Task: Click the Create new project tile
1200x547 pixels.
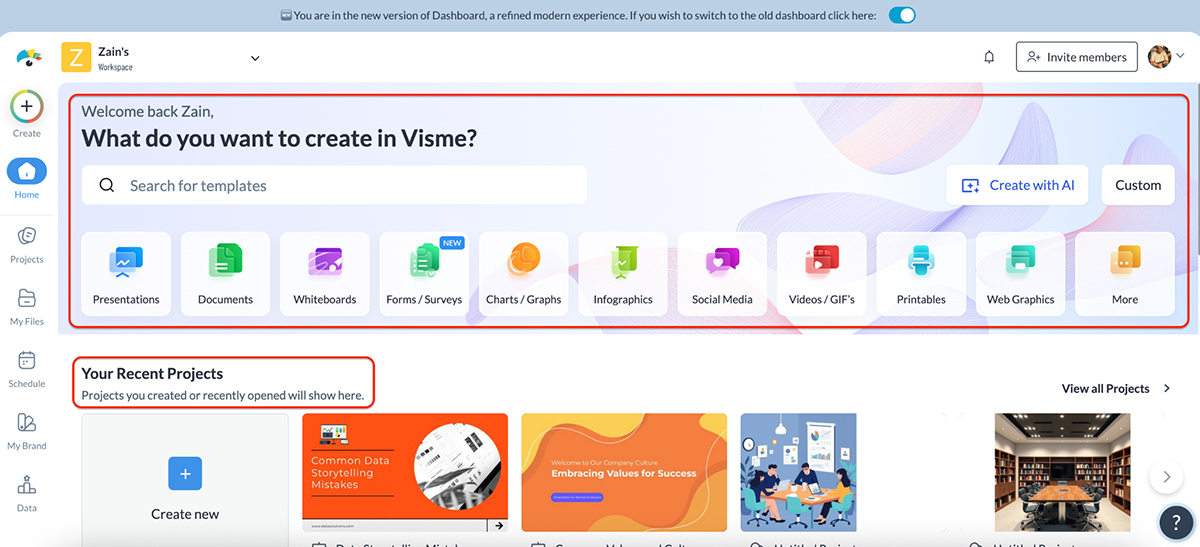Action: 185,480
